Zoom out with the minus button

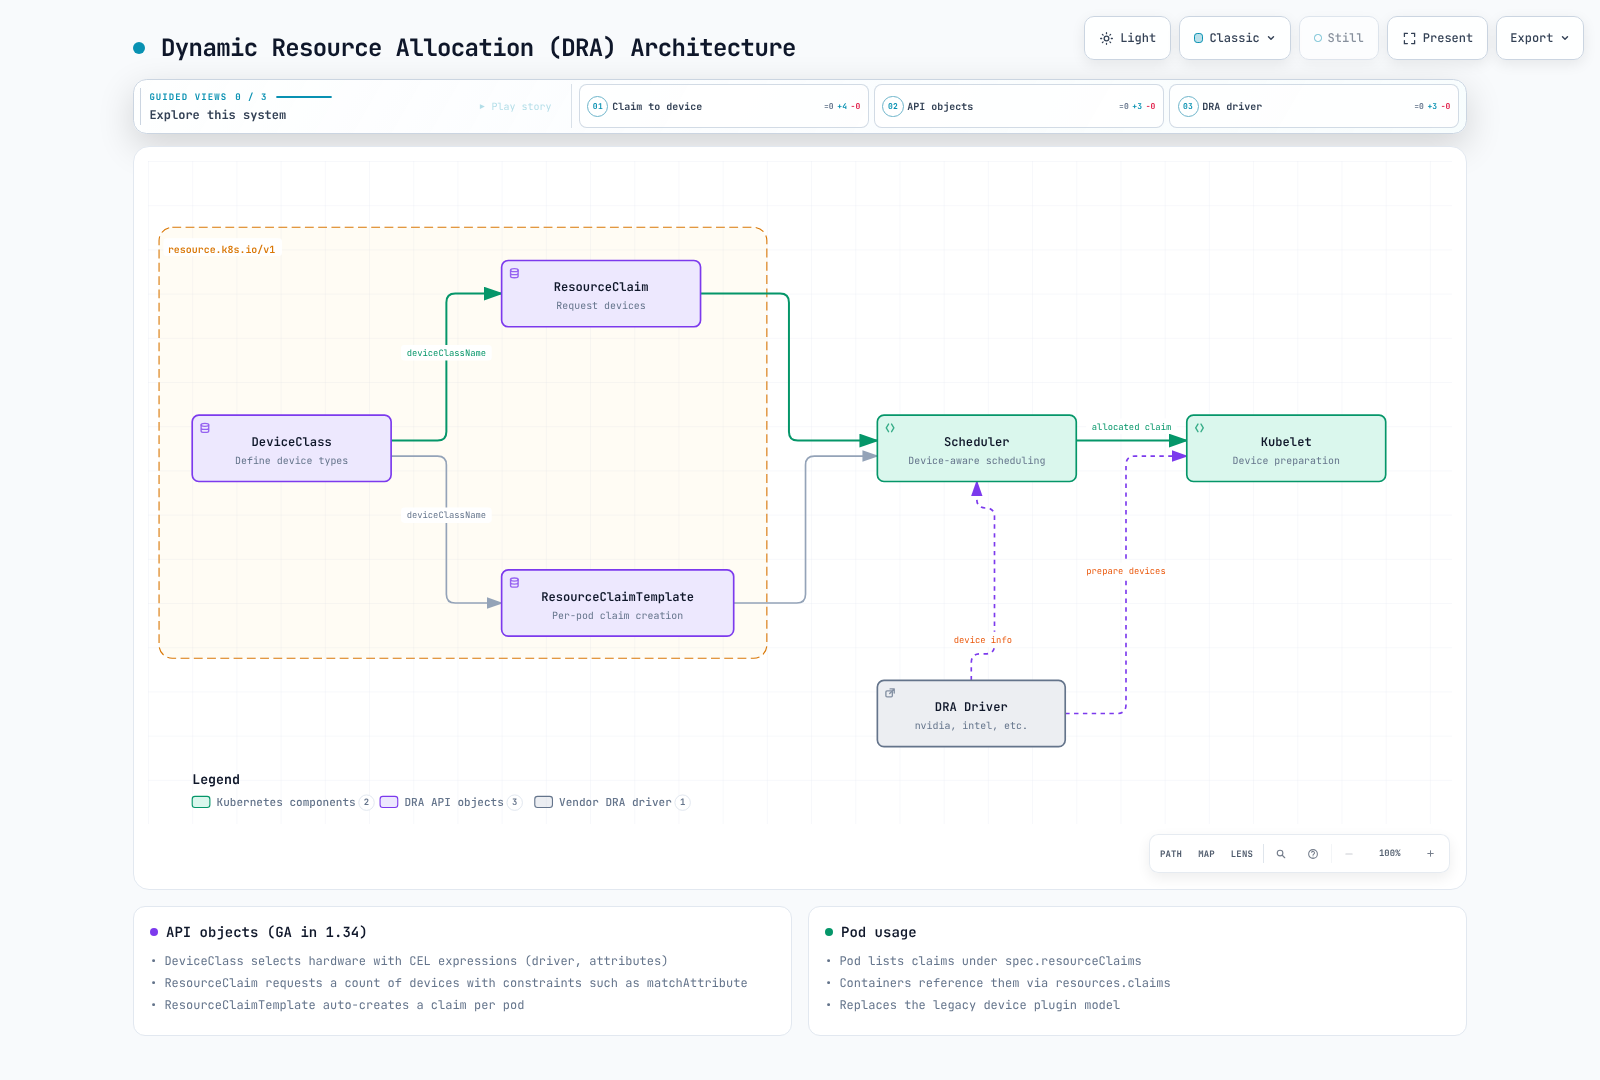pos(1349,854)
